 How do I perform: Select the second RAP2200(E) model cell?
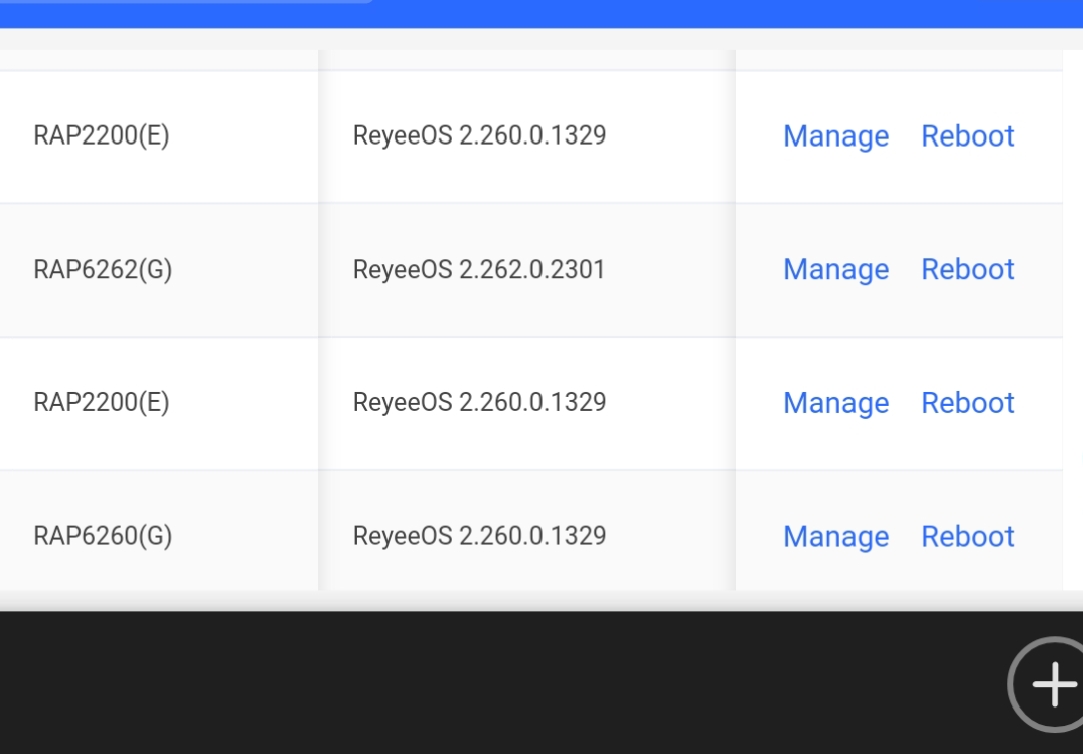tap(101, 403)
